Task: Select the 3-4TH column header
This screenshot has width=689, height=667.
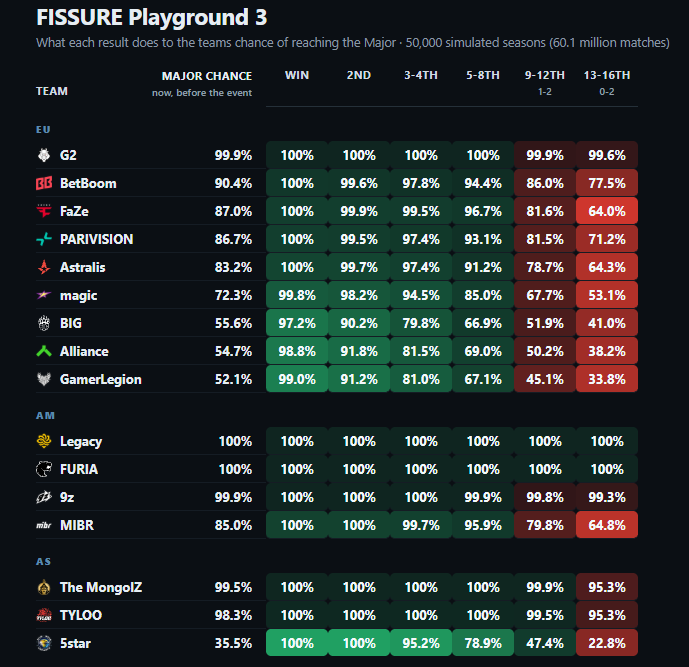Action: pyautogui.click(x=421, y=75)
